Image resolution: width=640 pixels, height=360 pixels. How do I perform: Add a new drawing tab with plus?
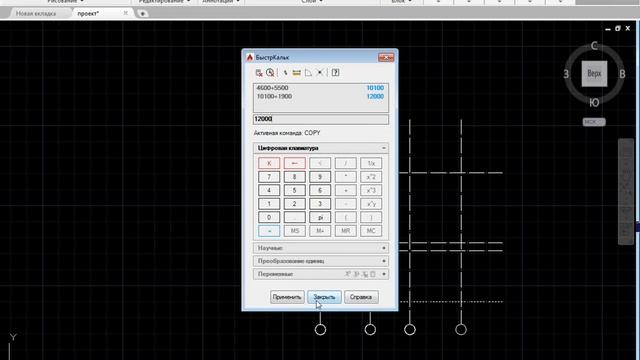(x=142, y=13)
